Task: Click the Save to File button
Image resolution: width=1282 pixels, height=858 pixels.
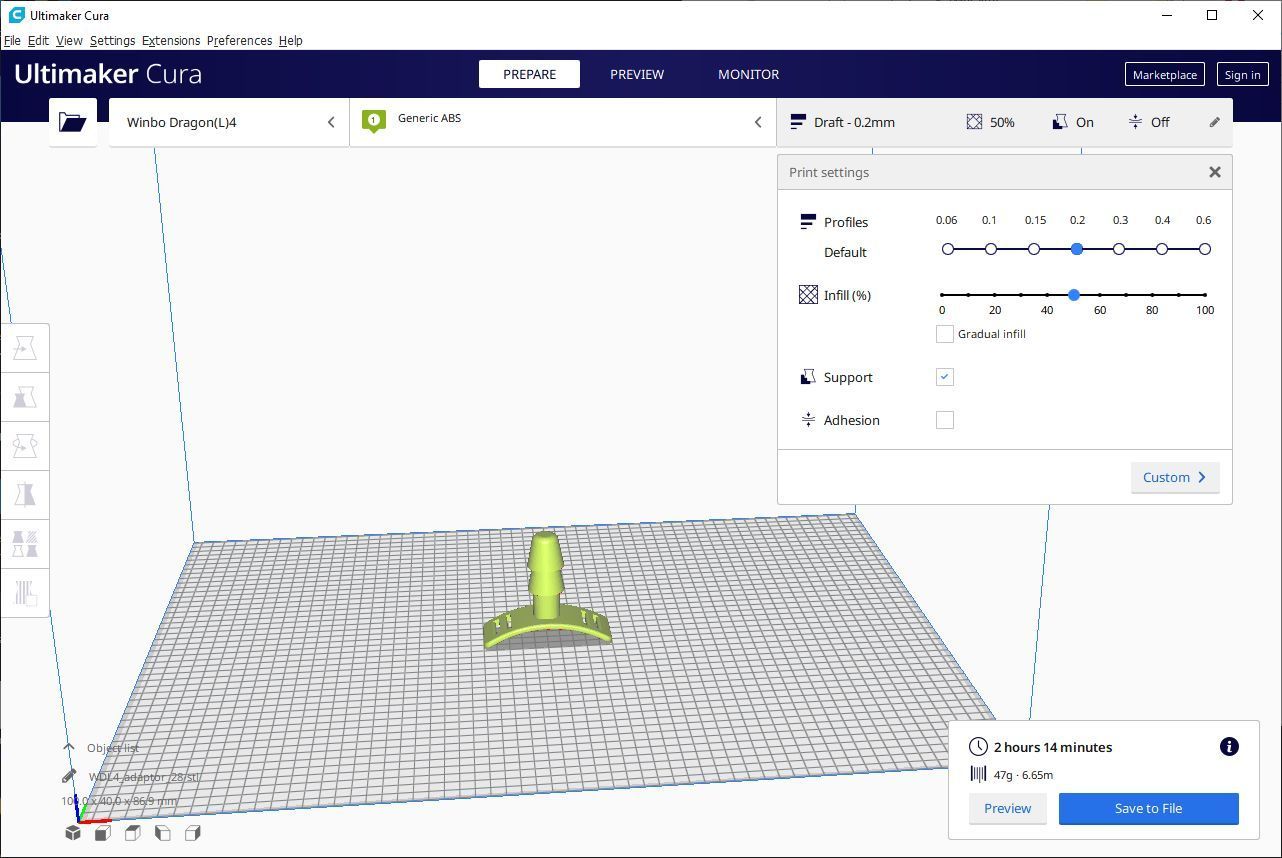Action: coord(1148,808)
